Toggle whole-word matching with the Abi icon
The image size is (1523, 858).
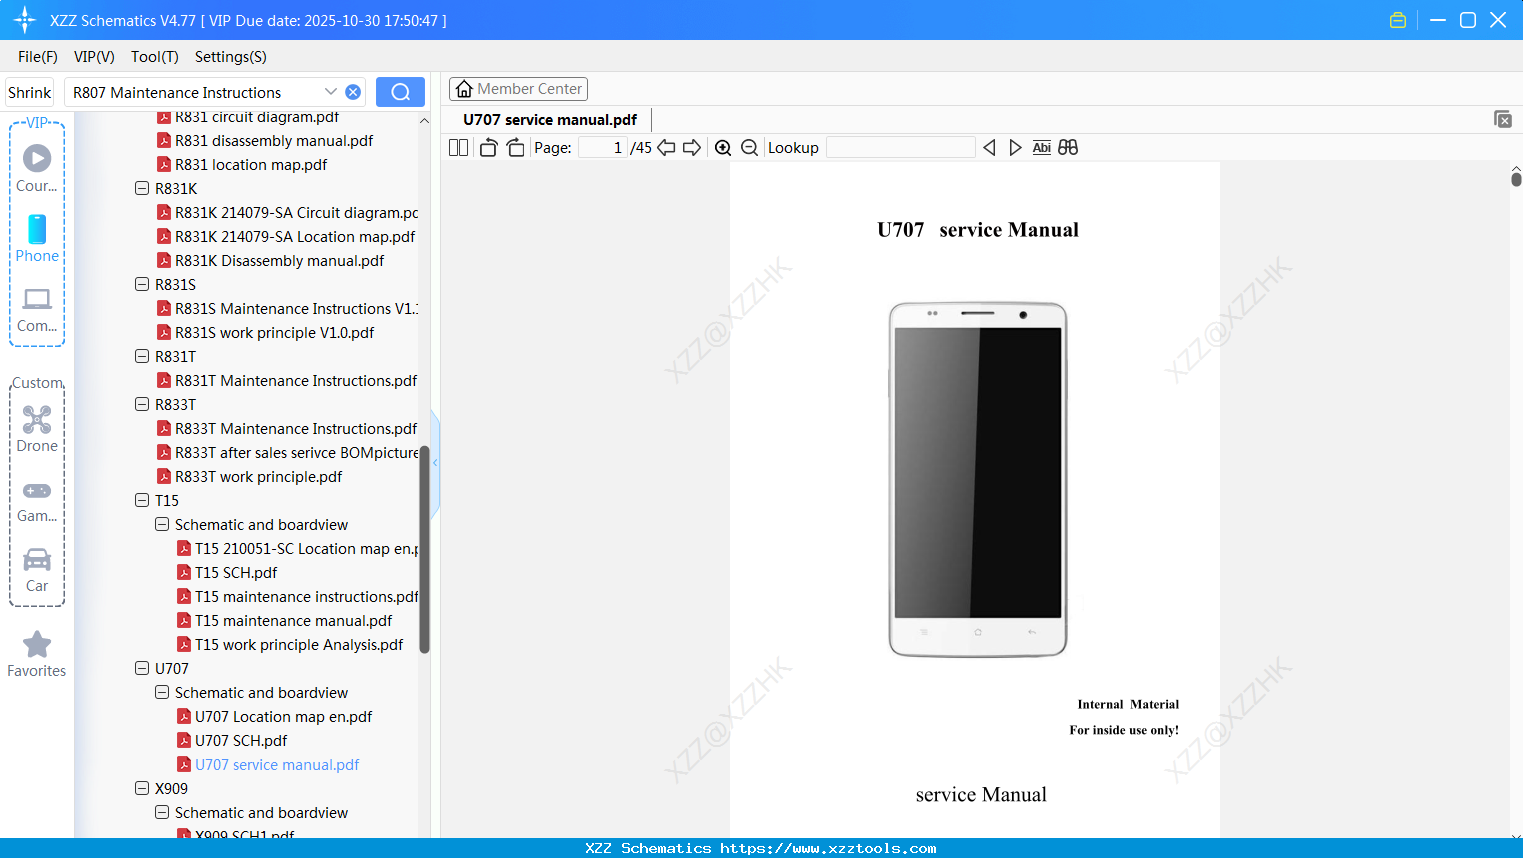1042,147
